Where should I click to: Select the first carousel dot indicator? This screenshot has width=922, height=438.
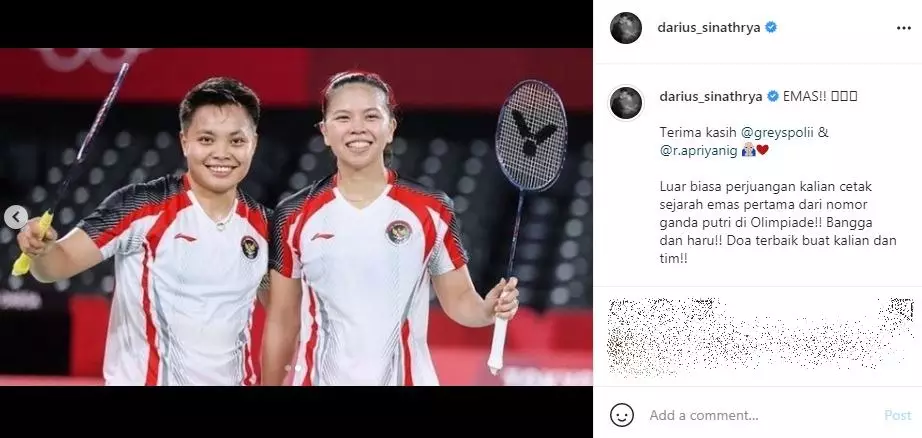pyautogui.click(x=288, y=368)
